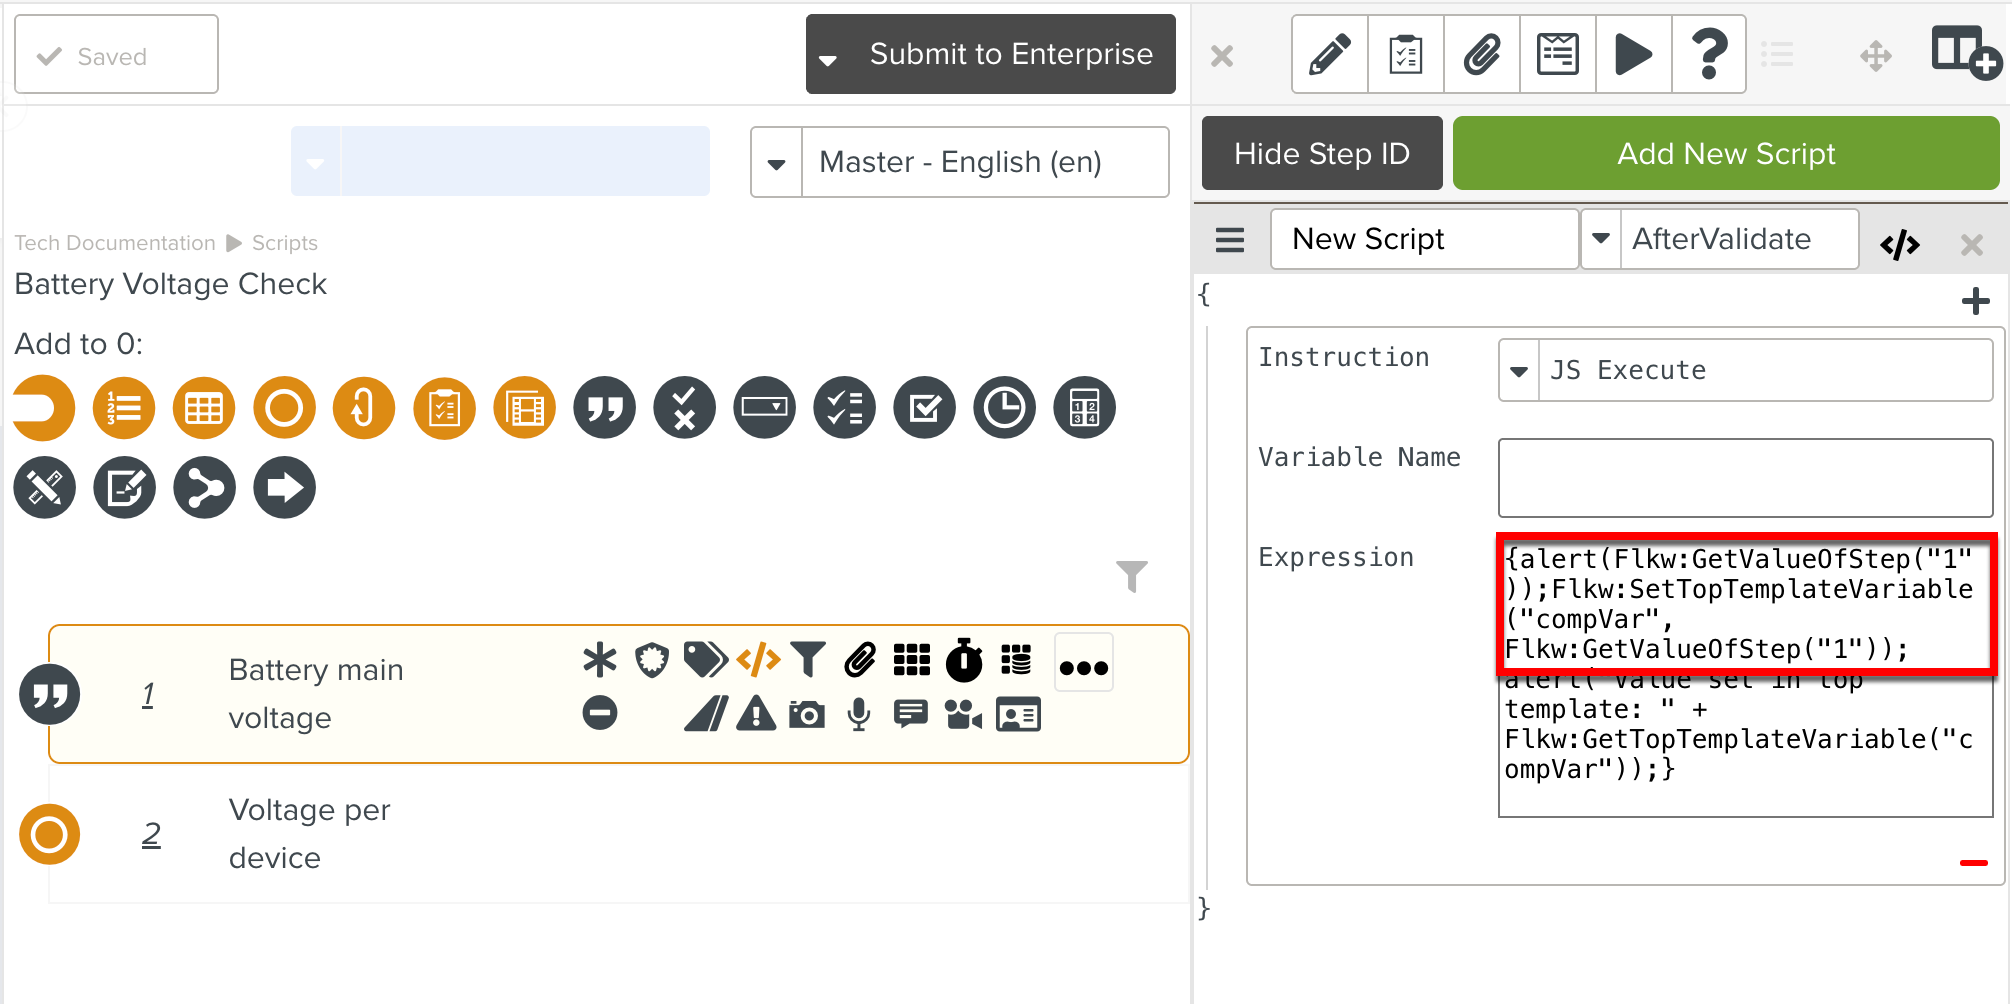
Task: Click paperclip attachment icon on step 1
Action: (860, 660)
